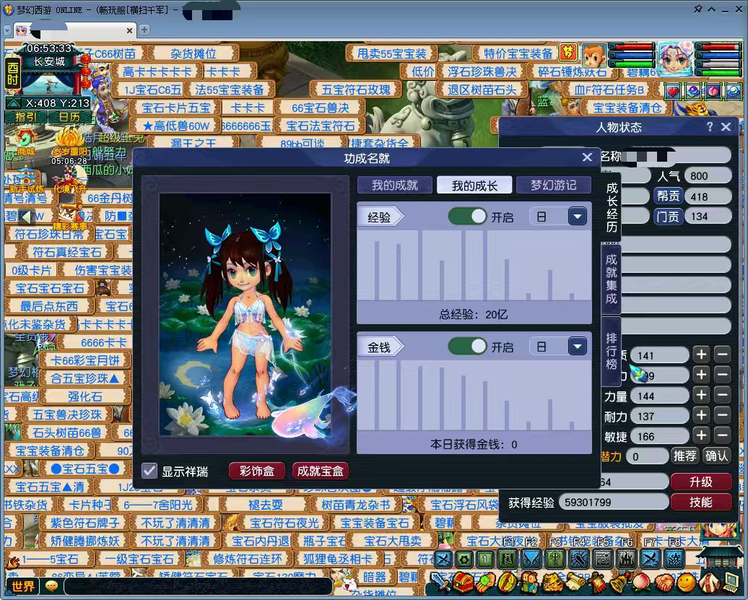Click the character costume preview image
The width and height of the screenshot is (748, 600).
pyautogui.click(x=245, y=315)
